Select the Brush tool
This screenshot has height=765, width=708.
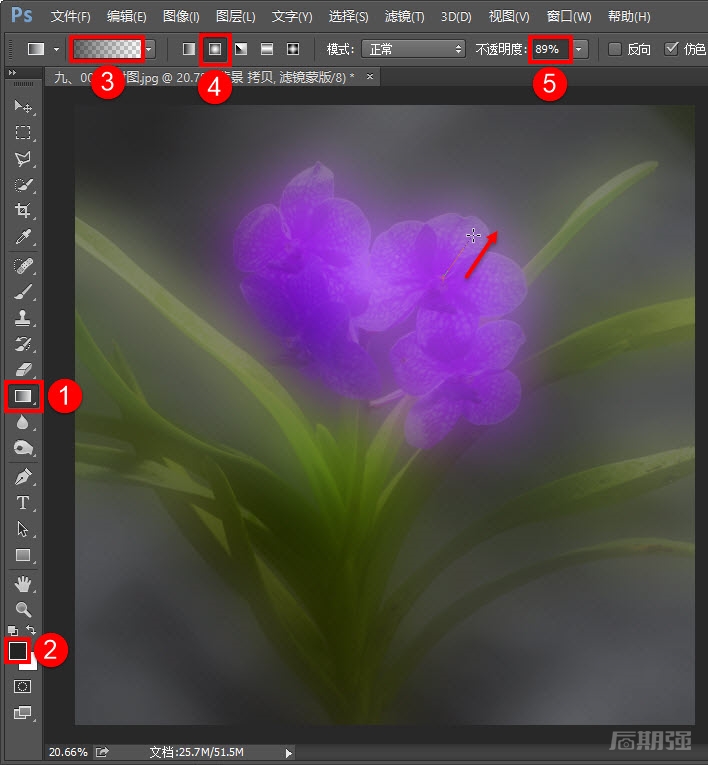[23, 292]
